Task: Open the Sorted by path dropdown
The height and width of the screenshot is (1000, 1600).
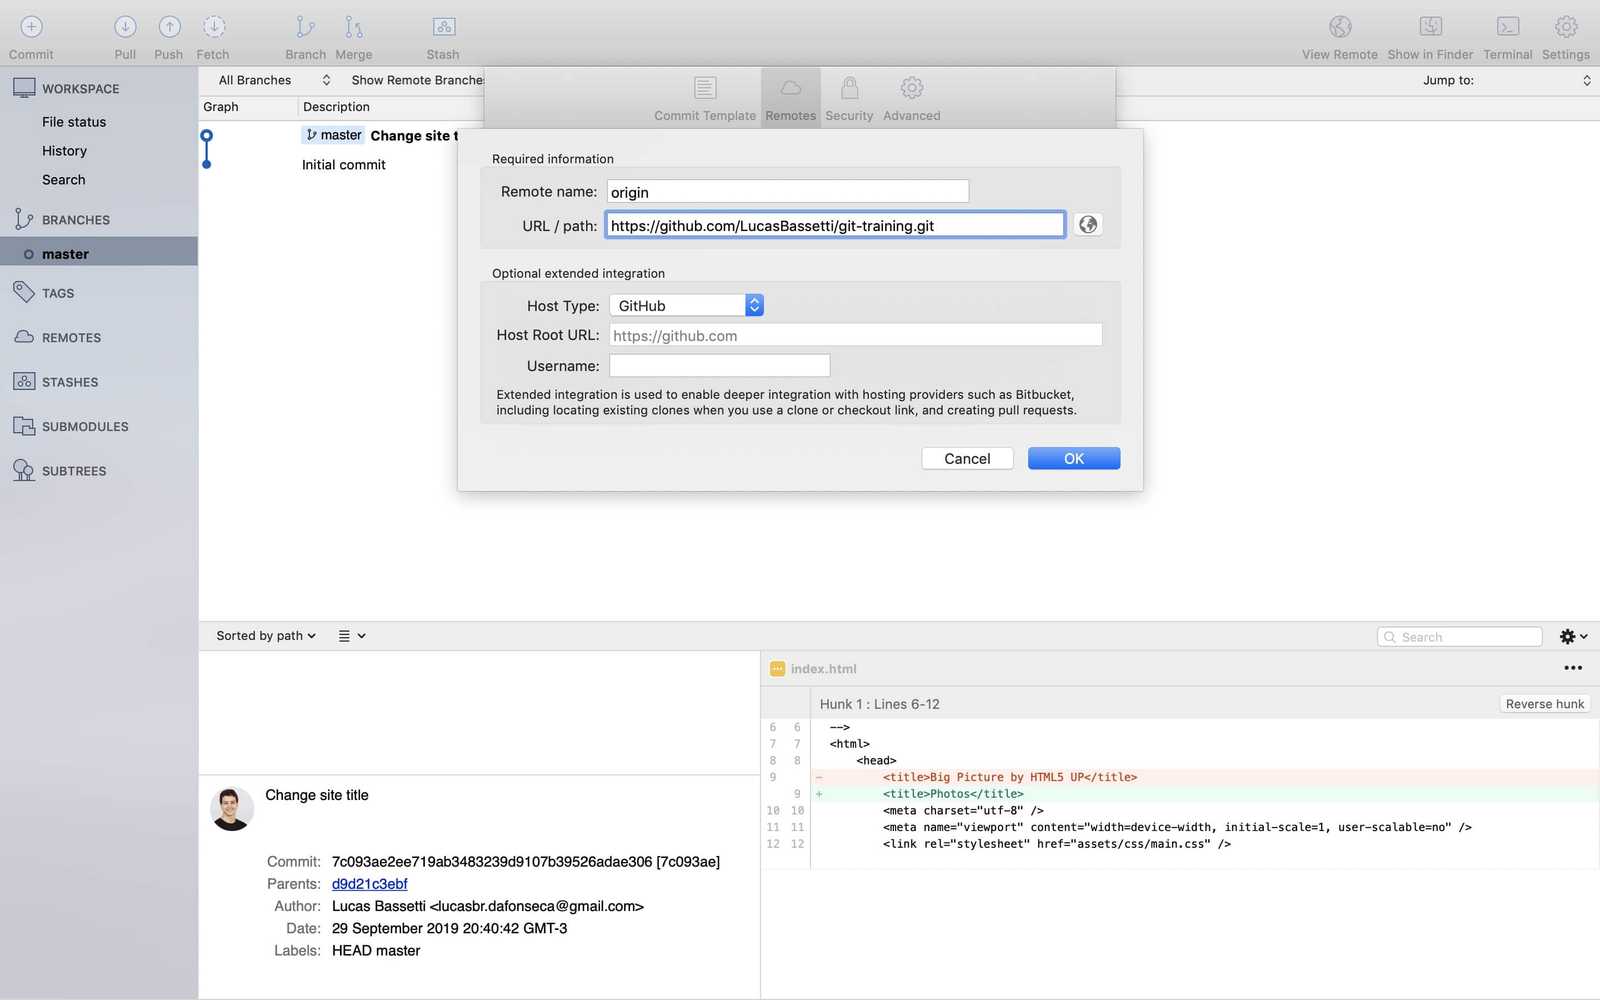Action: point(264,635)
